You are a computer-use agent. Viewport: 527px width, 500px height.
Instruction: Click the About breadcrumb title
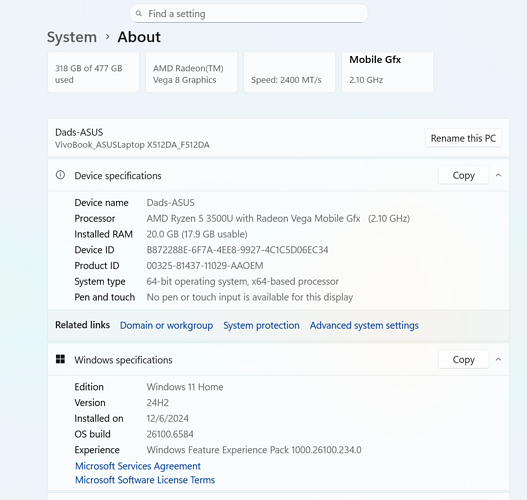point(139,37)
